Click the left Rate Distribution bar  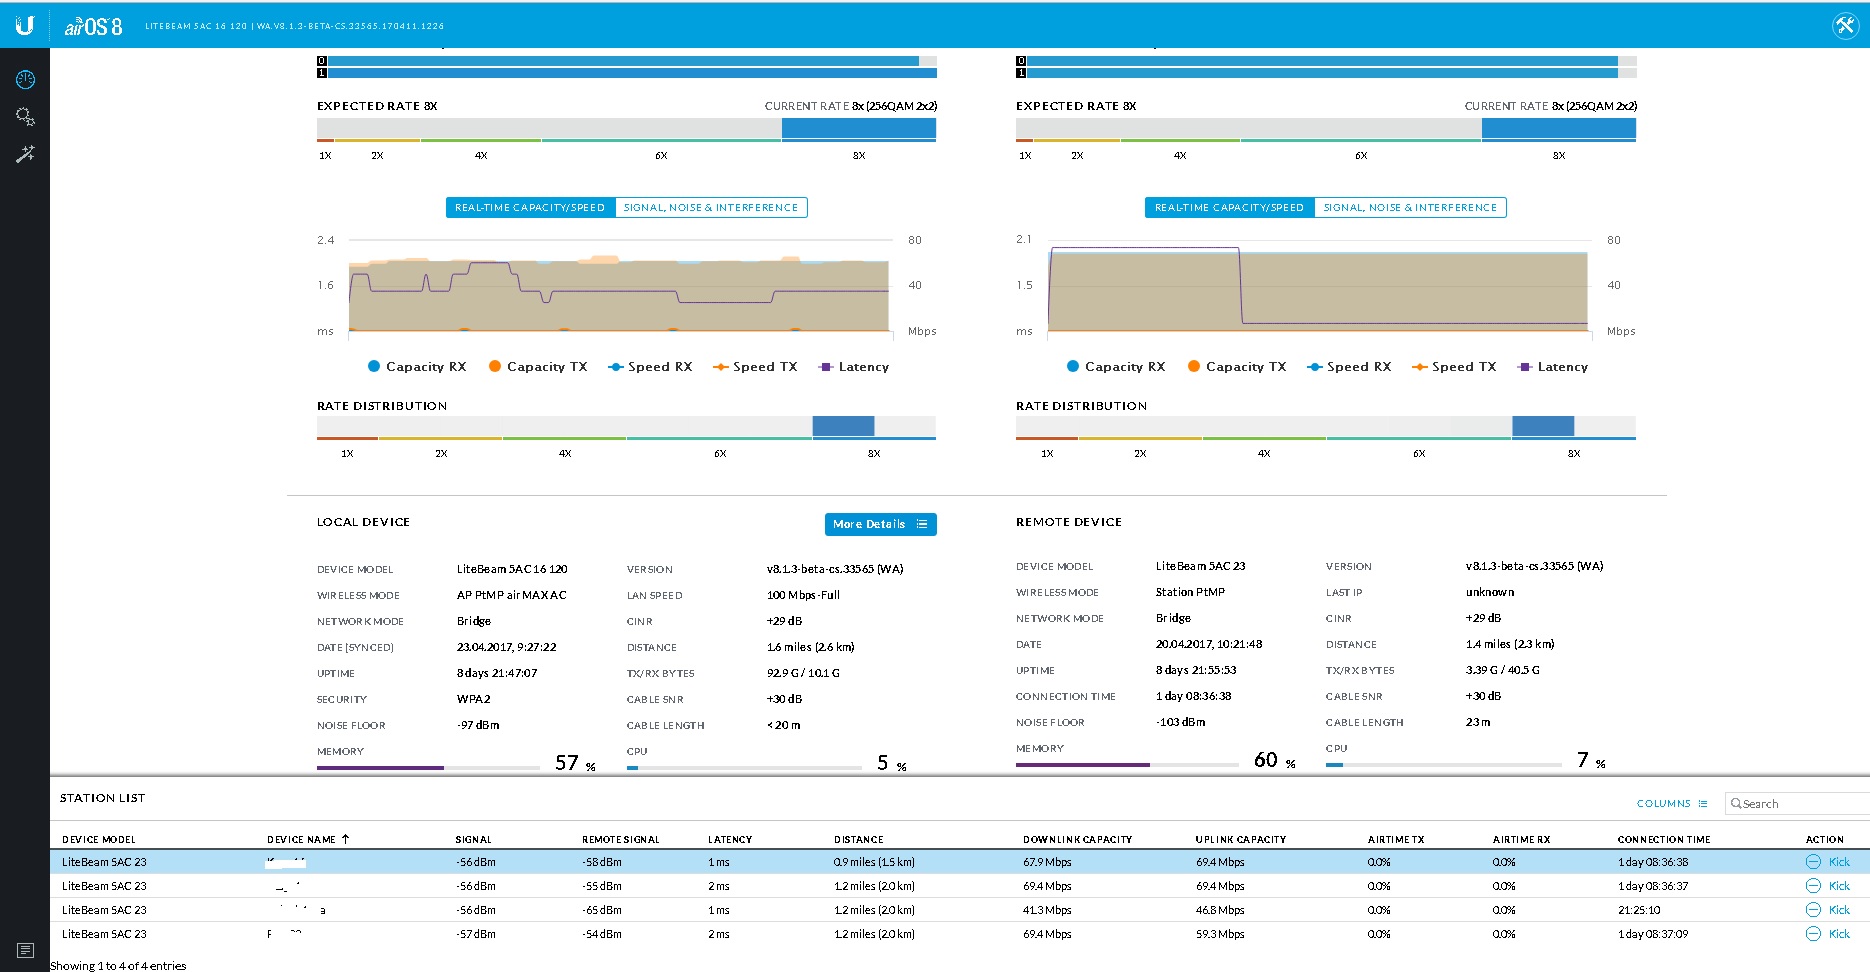click(x=626, y=427)
